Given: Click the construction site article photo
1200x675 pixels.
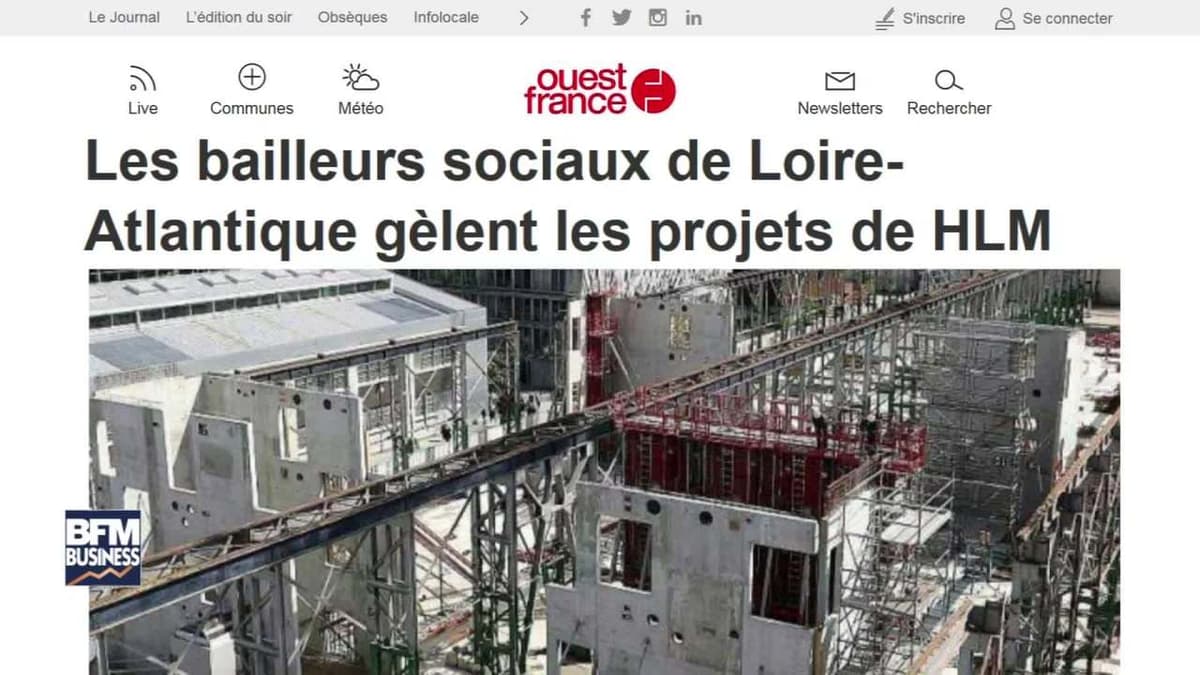Looking at the screenshot, I should [604, 472].
